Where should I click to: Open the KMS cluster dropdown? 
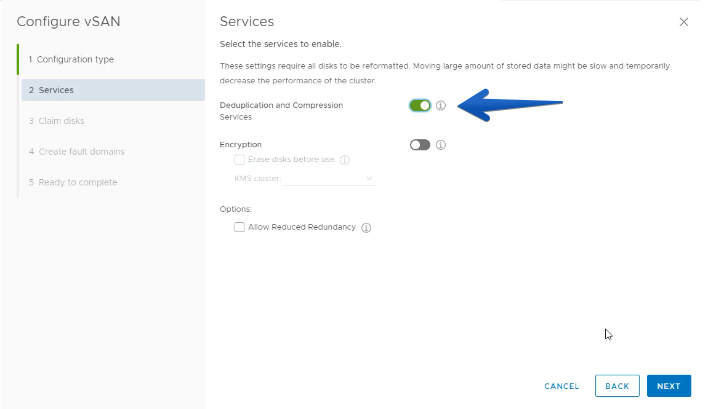330,178
